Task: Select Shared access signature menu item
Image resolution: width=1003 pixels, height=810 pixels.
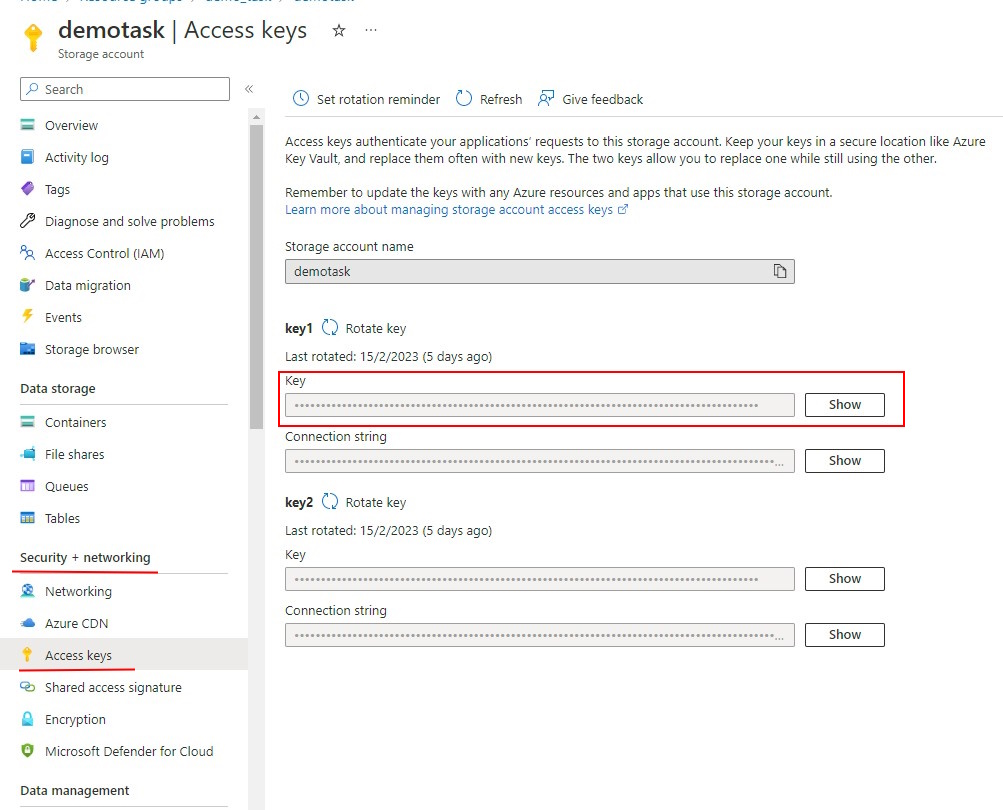Action: 113,687
